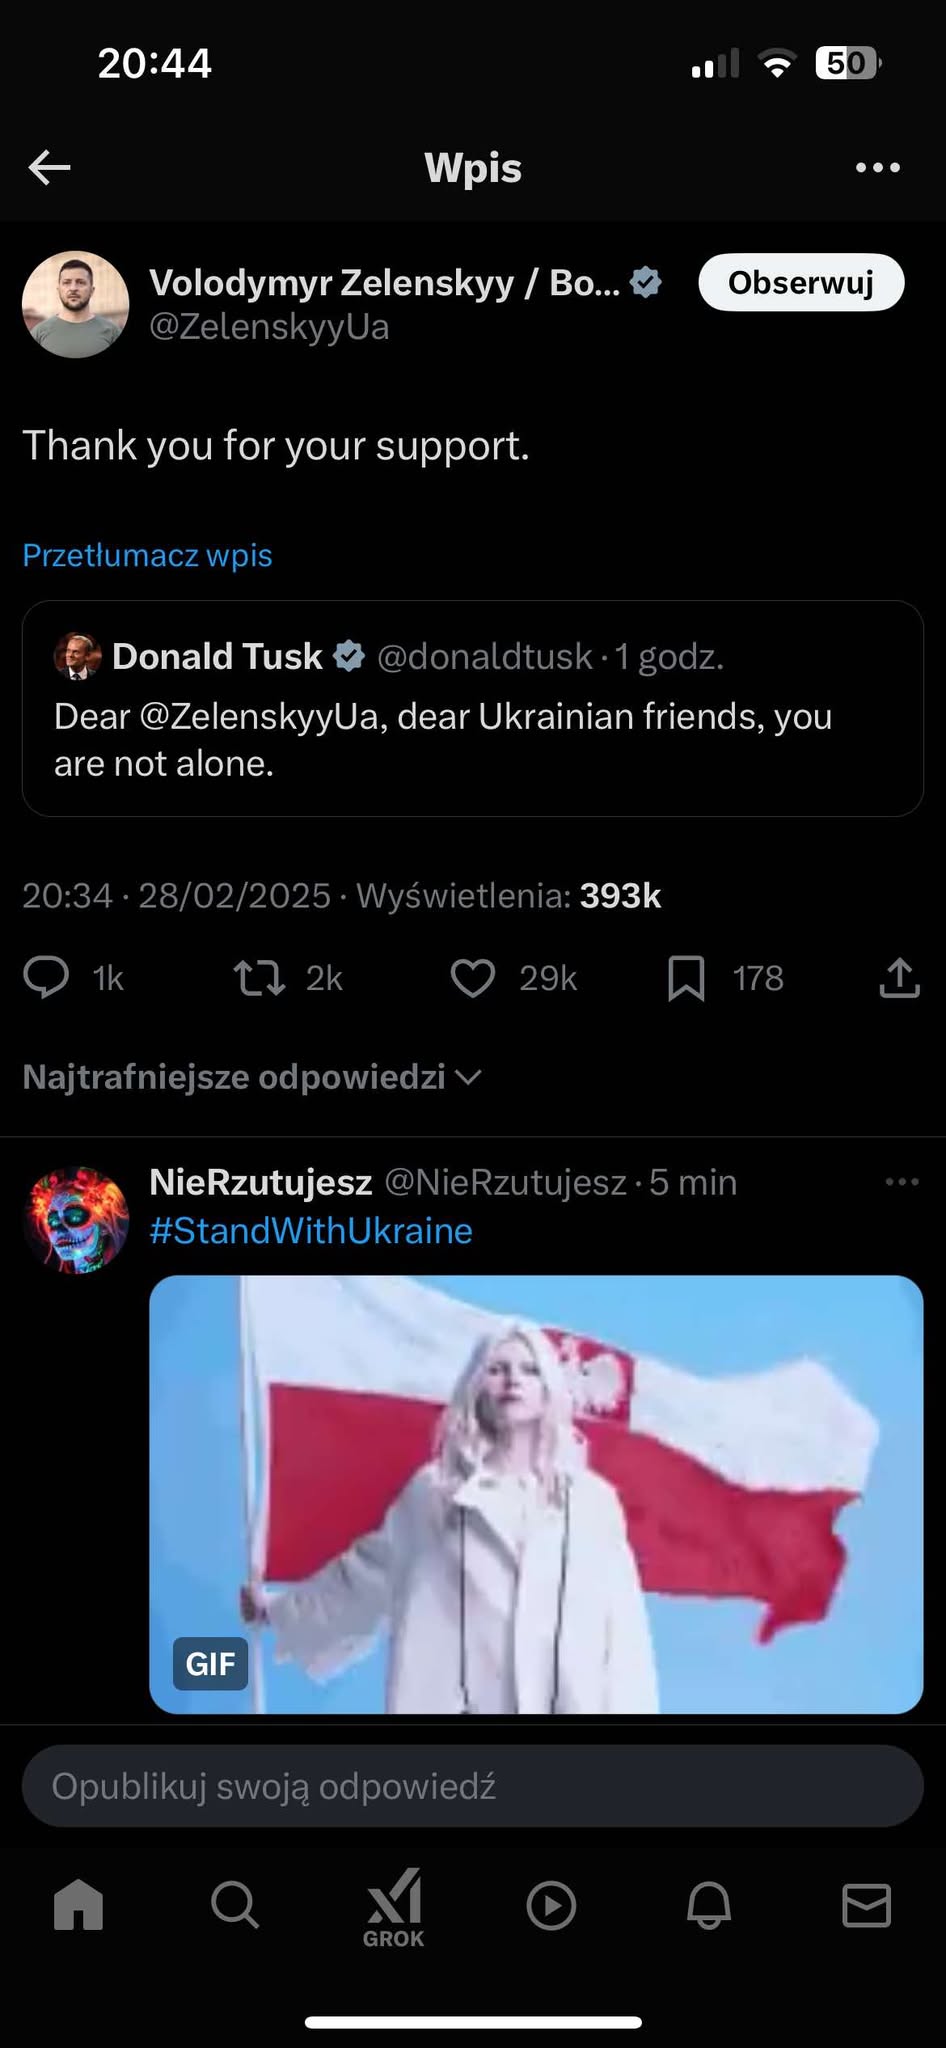946x2048 pixels.
Task: Play the Polish flag GIF
Action: click(536, 1494)
